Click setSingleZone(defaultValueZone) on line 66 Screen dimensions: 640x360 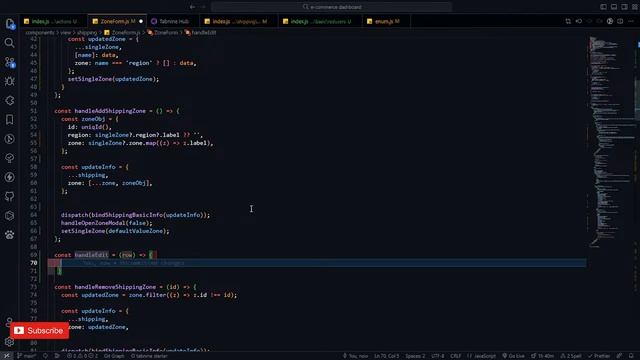pyautogui.click(x=115, y=231)
